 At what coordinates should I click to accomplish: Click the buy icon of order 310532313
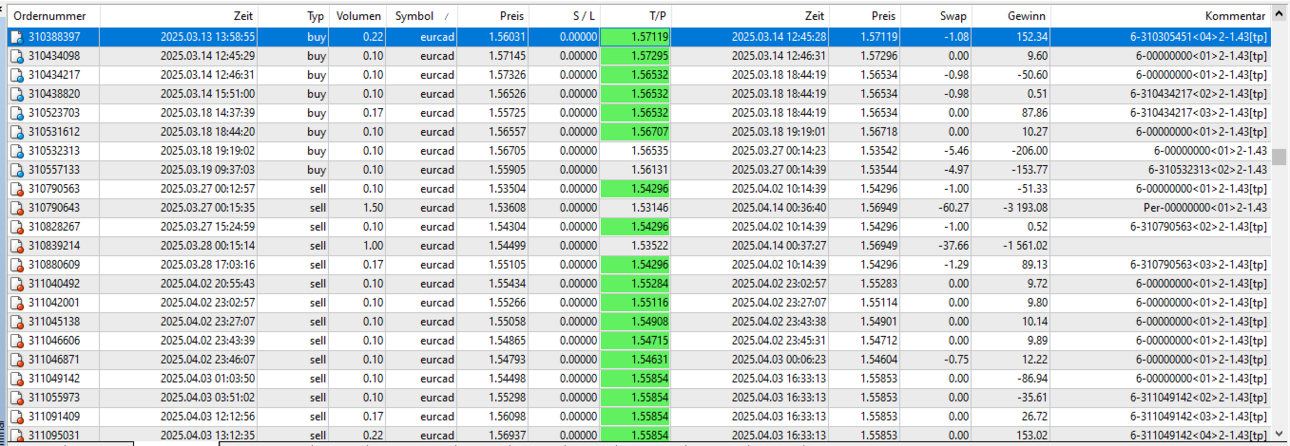point(16,150)
